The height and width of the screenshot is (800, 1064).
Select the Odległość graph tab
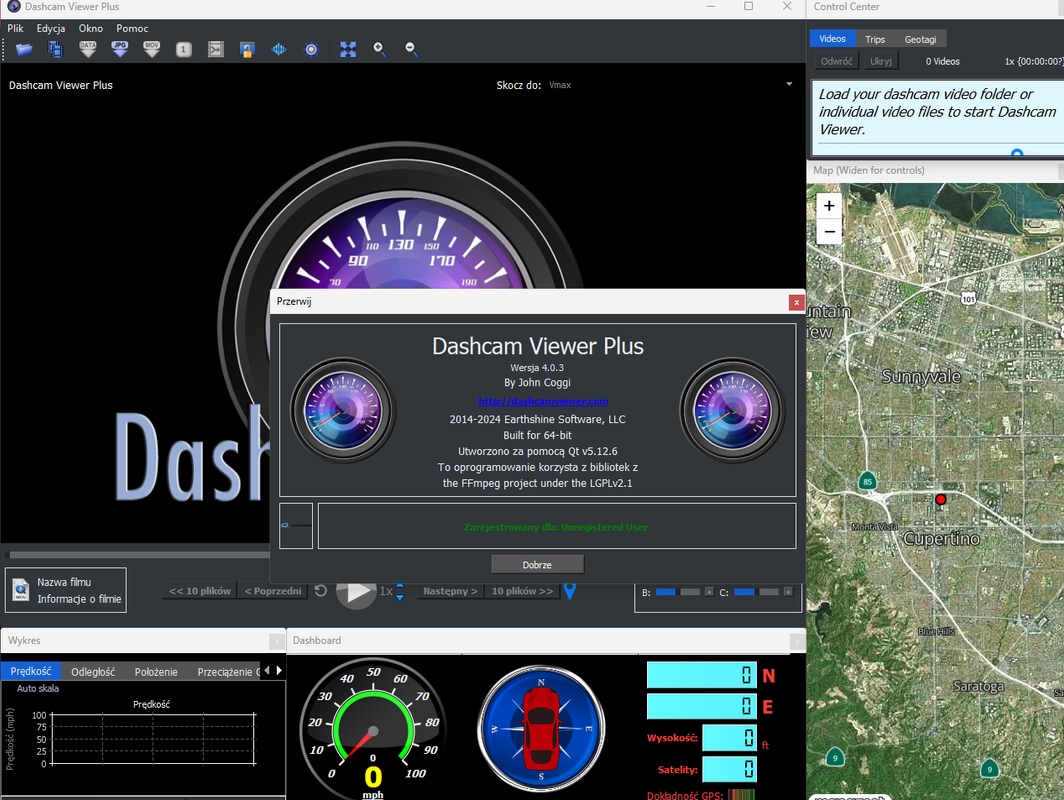[x=93, y=672]
